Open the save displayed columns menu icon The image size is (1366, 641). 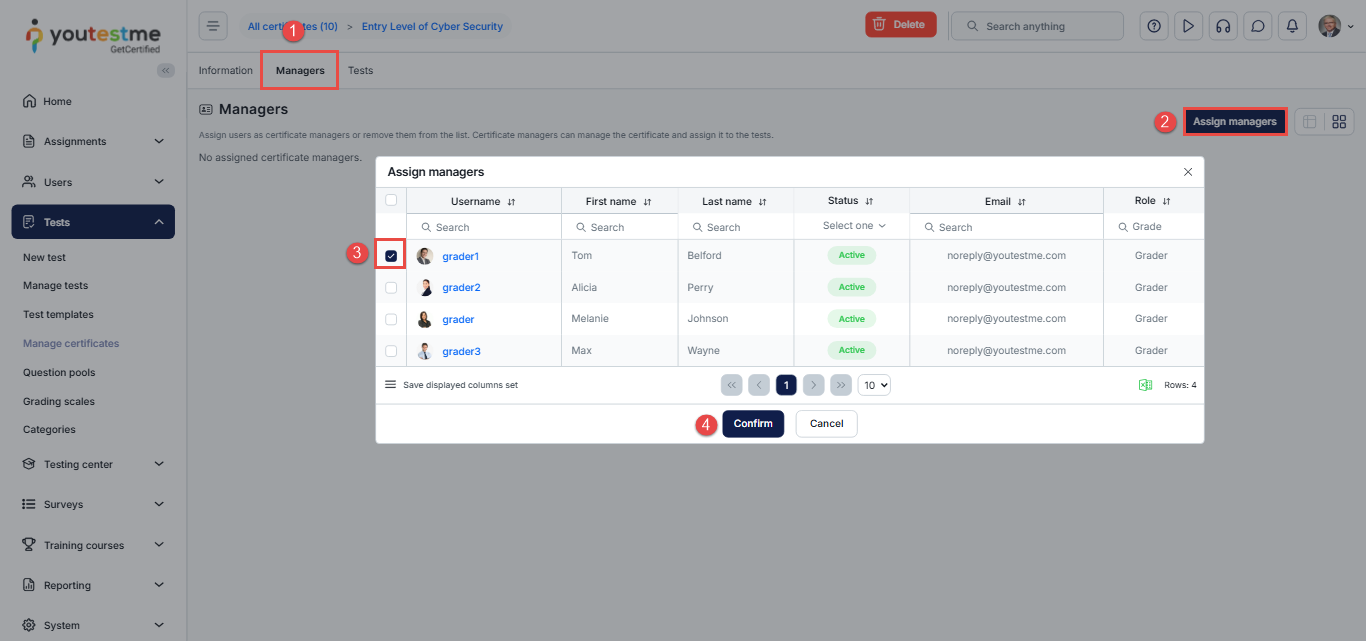click(x=391, y=384)
